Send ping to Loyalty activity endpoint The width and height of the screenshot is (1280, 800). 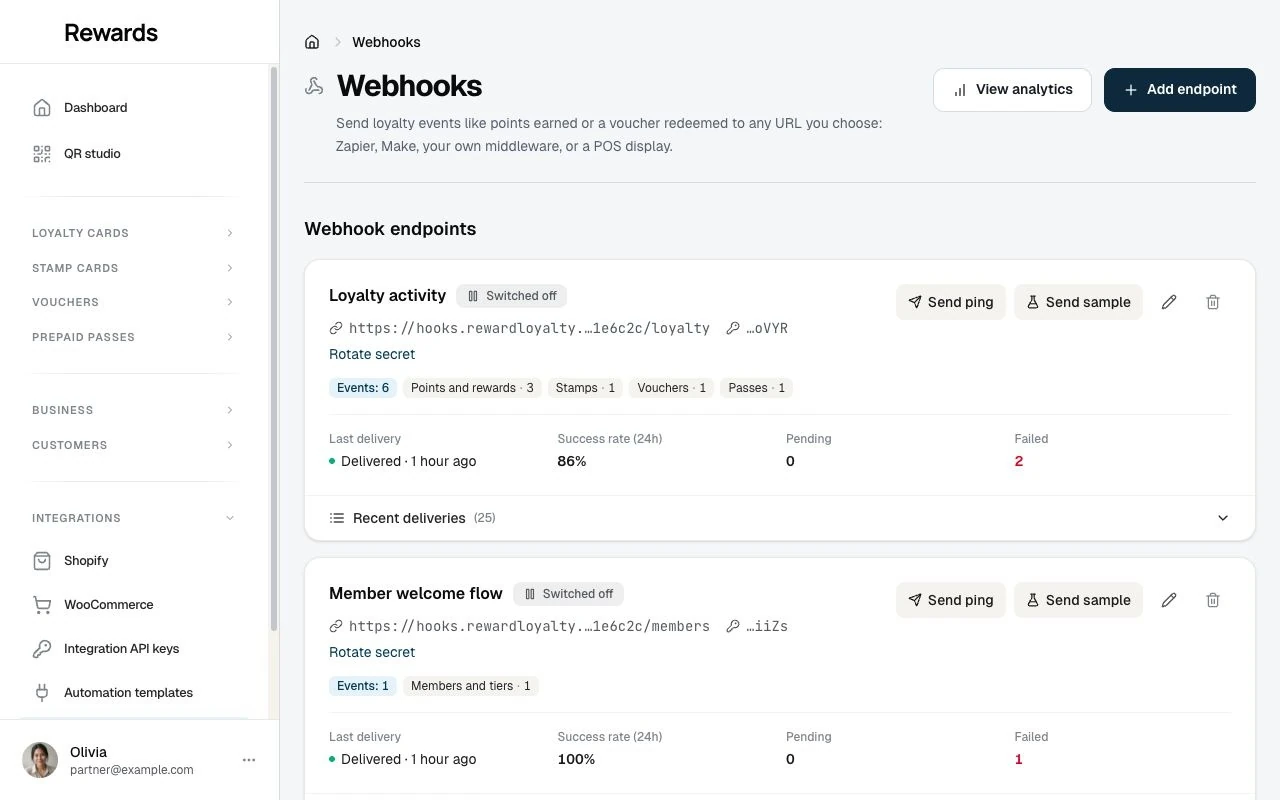point(950,302)
